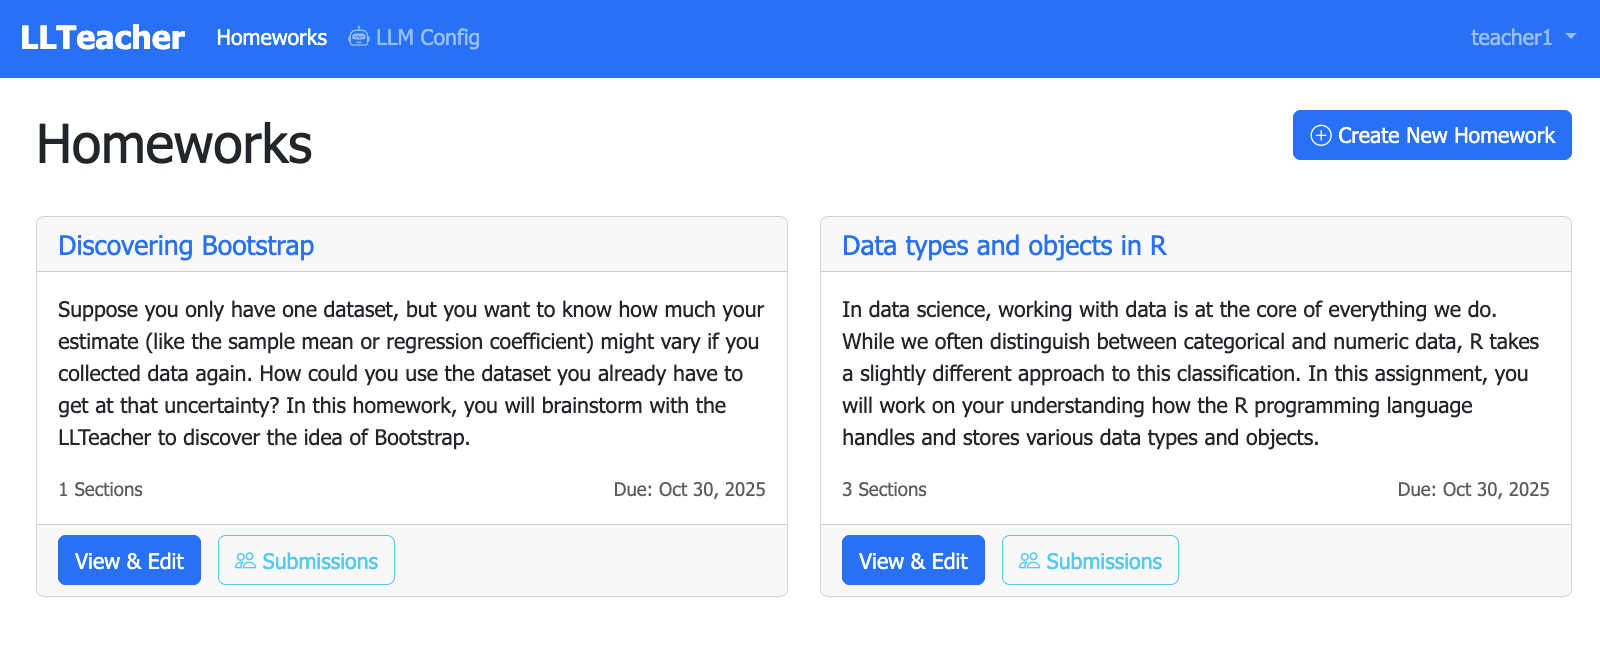
Task: Open the Data types and objects in R link
Action: 1004,246
